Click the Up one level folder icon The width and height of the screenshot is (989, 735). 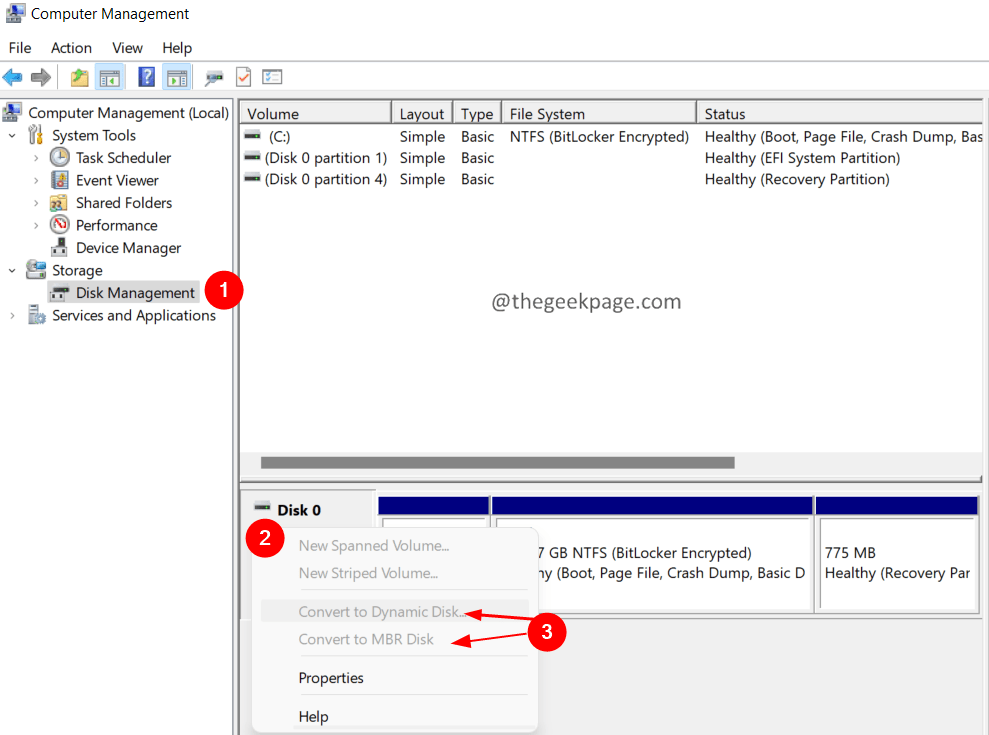[x=79, y=77]
